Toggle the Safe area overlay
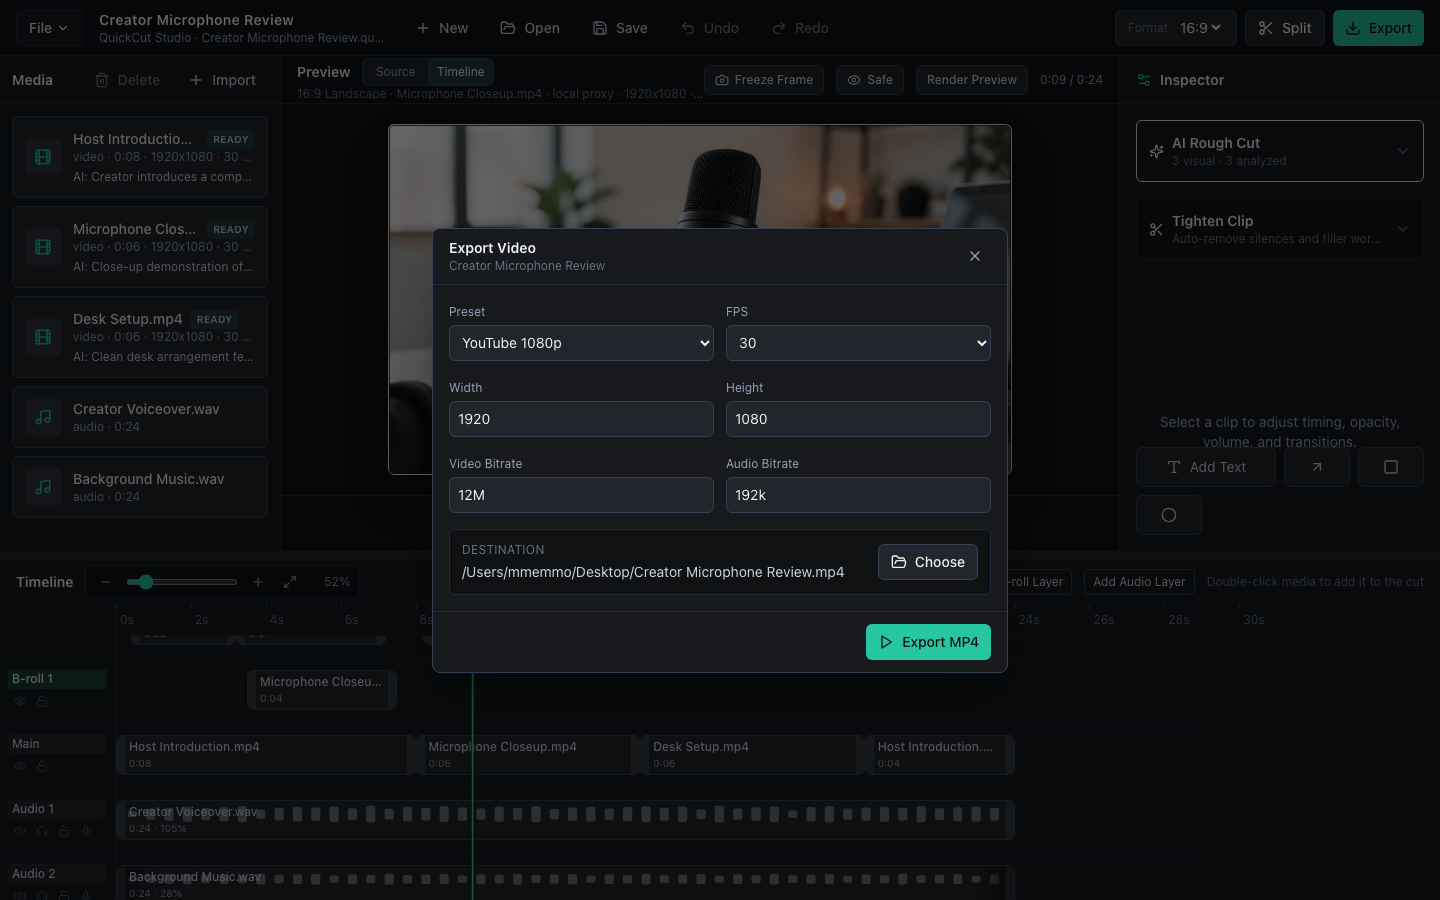The width and height of the screenshot is (1440, 900). 870,80
